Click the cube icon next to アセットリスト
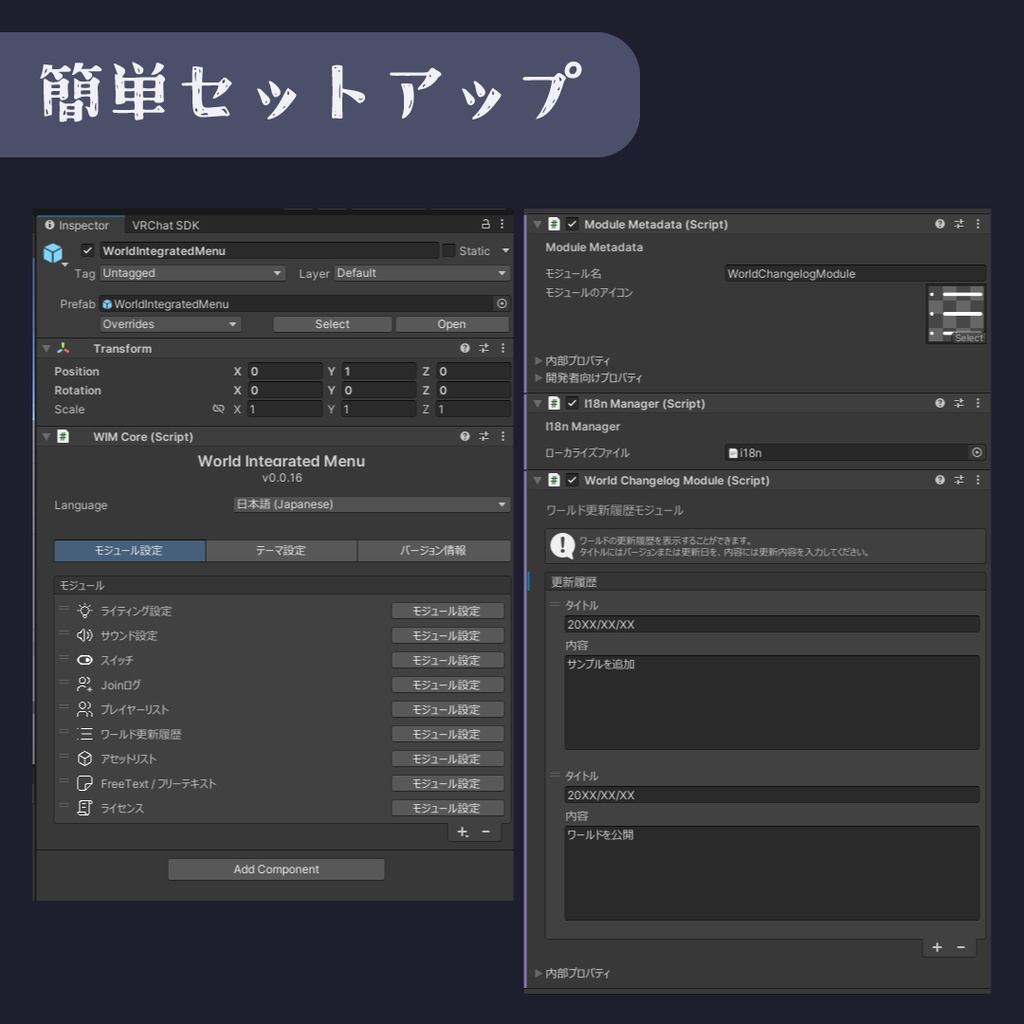Image resolution: width=1024 pixels, height=1024 pixels. [x=85, y=758]
